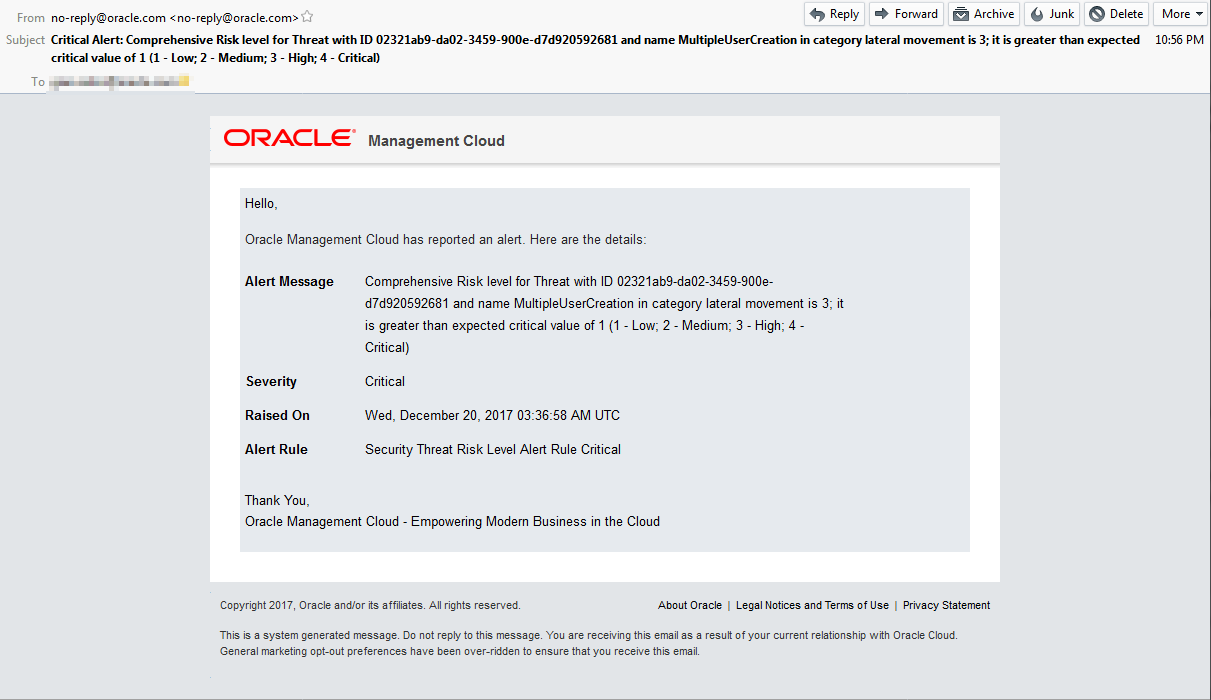This screenshot has width=1211, height=700.
Task: Click the Severity label
Action: click(271, 382)
